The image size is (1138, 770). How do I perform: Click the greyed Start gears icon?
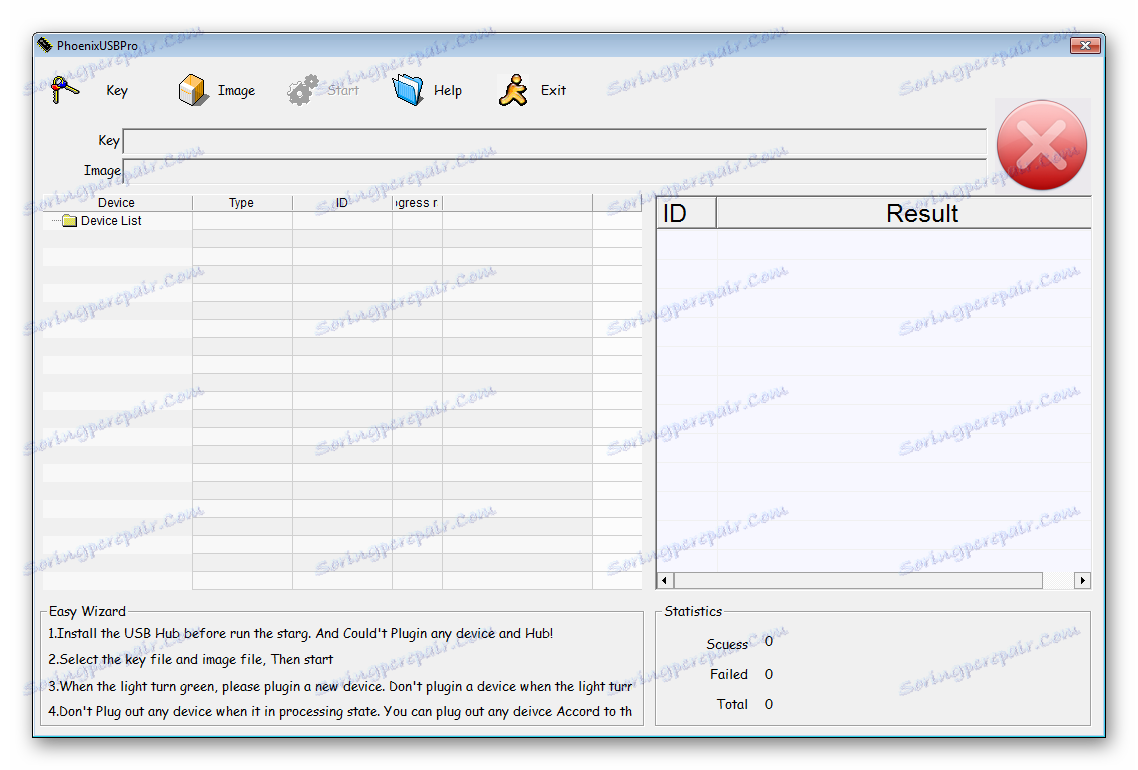pos(303,90)
